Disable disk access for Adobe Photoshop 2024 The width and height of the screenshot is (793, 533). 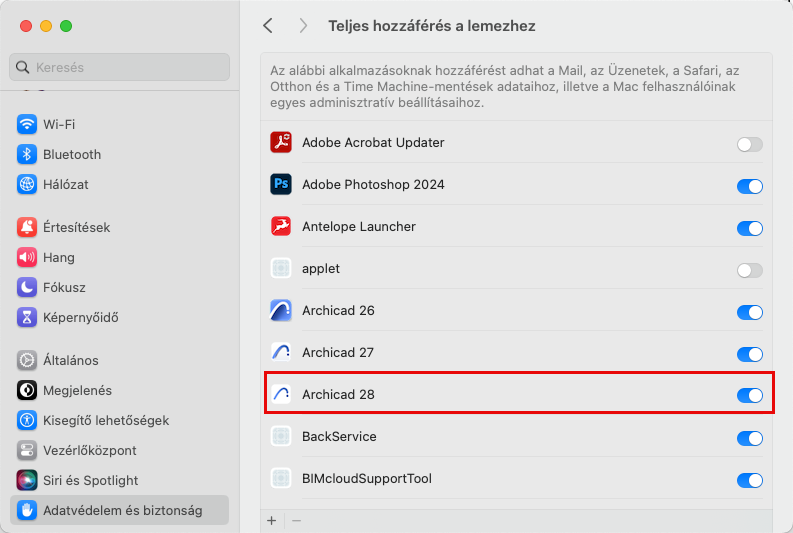750,187
